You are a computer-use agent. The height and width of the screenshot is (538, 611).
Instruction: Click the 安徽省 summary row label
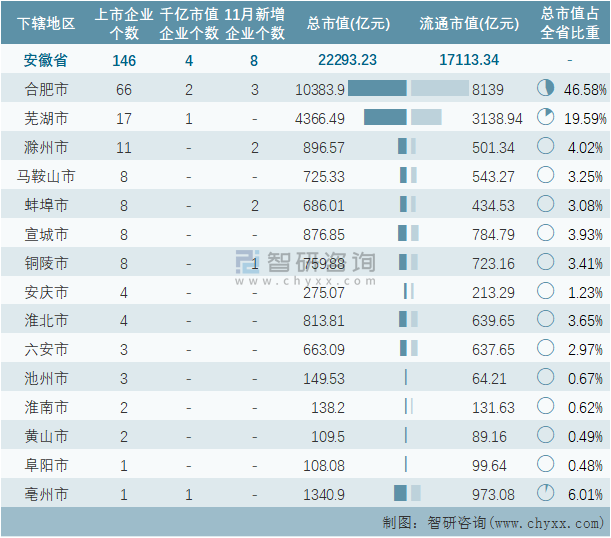46,60
